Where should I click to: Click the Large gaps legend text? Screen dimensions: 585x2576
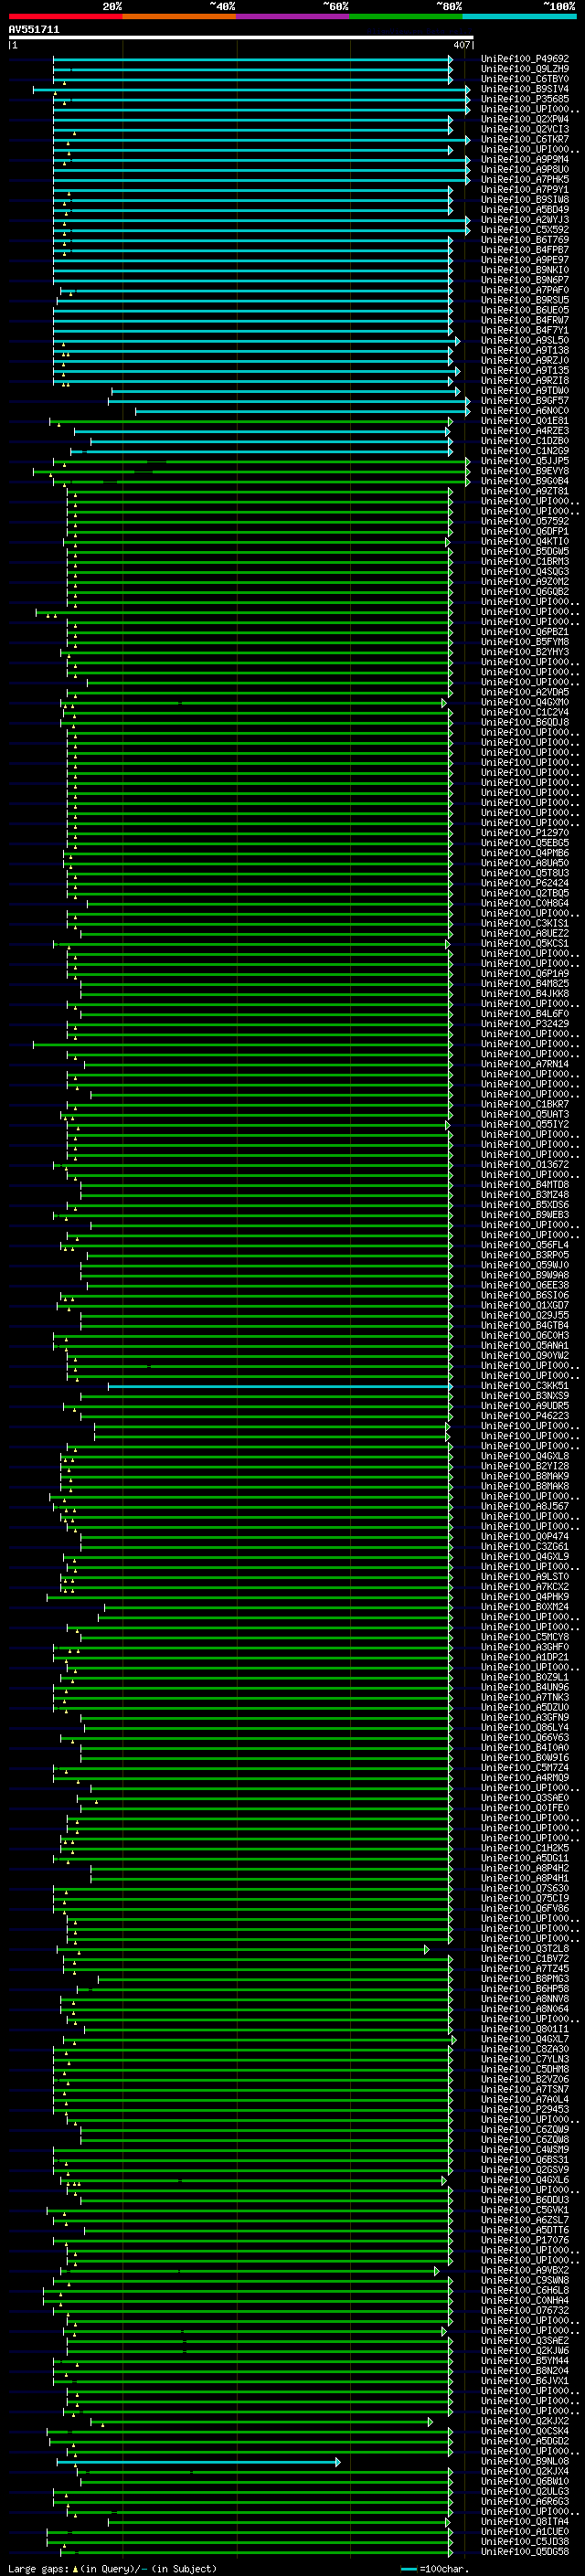pyautogui.click(x=112, y=2568)
